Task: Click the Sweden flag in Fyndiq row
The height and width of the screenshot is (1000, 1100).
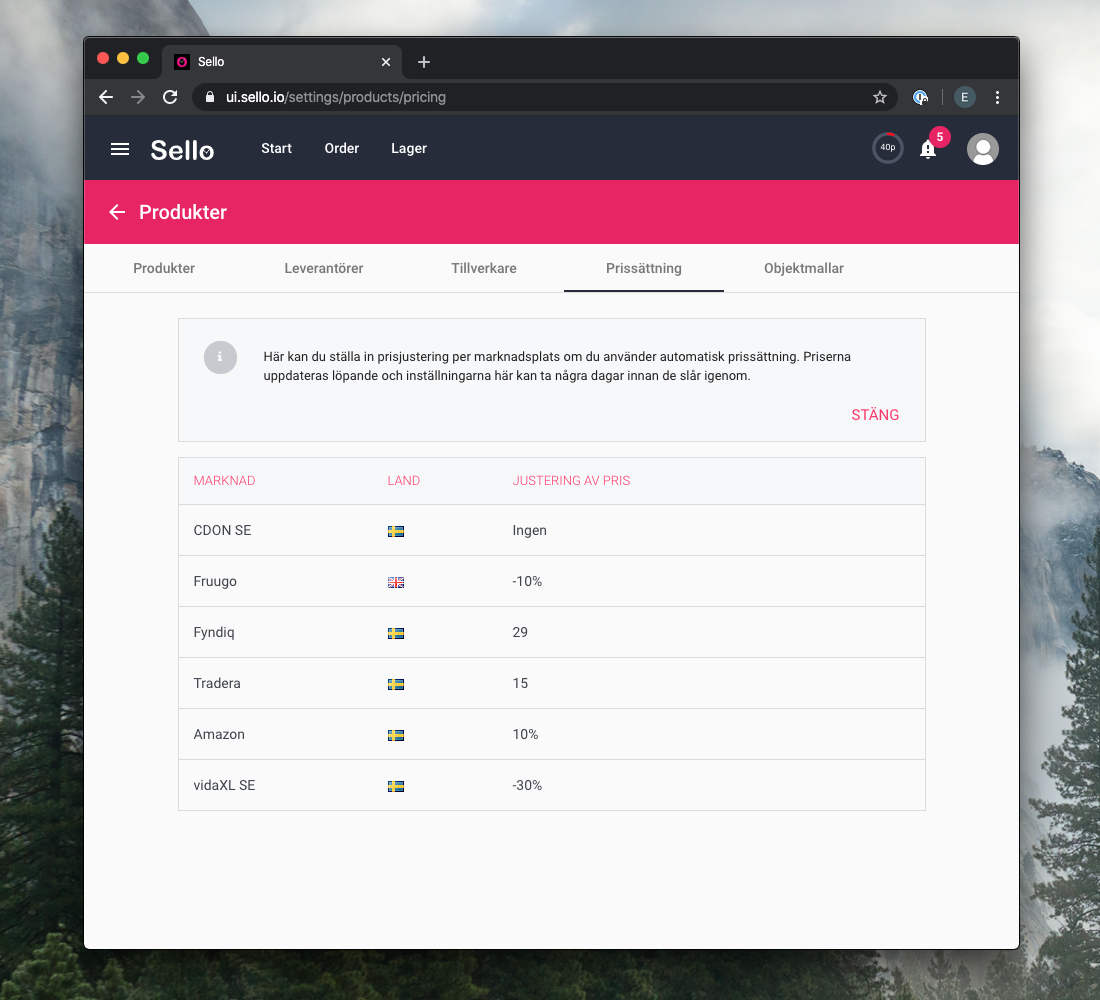Action: click(396, 634)
